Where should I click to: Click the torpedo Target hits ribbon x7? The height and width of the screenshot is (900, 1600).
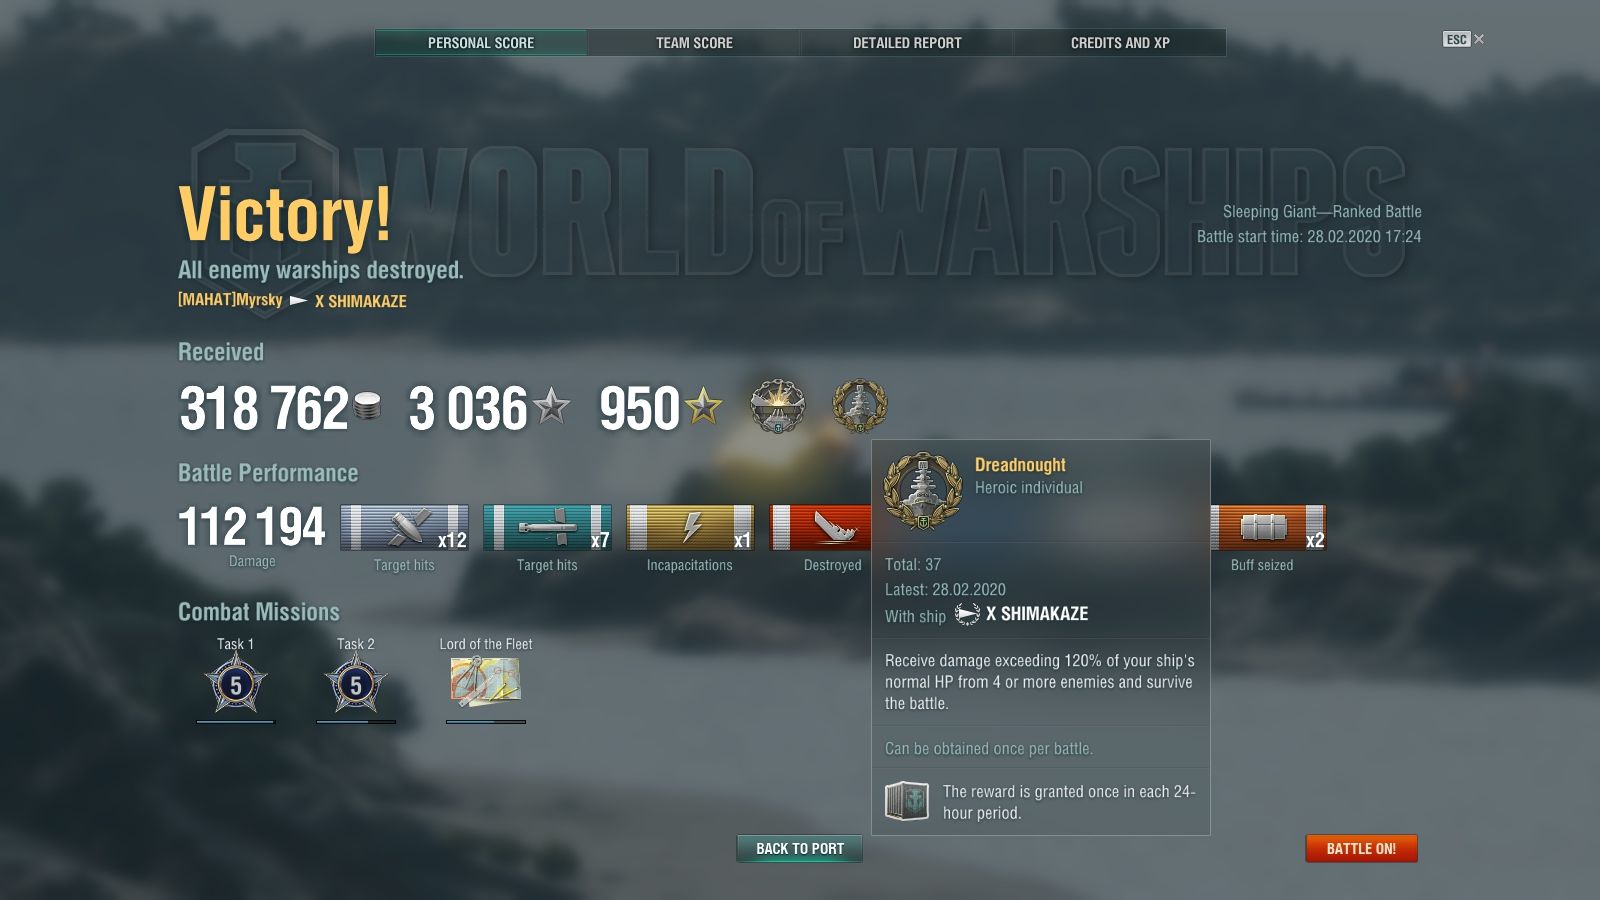pos(547,527)
